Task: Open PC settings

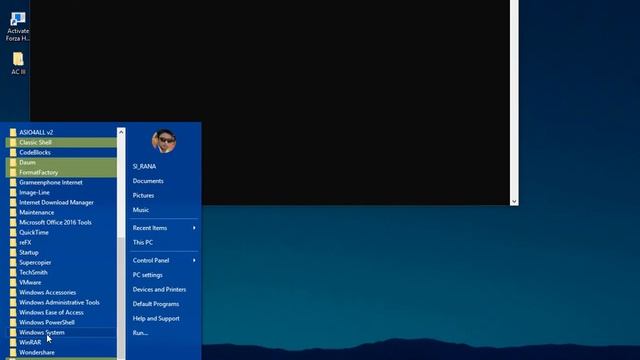Action: [x=147, y=275]
